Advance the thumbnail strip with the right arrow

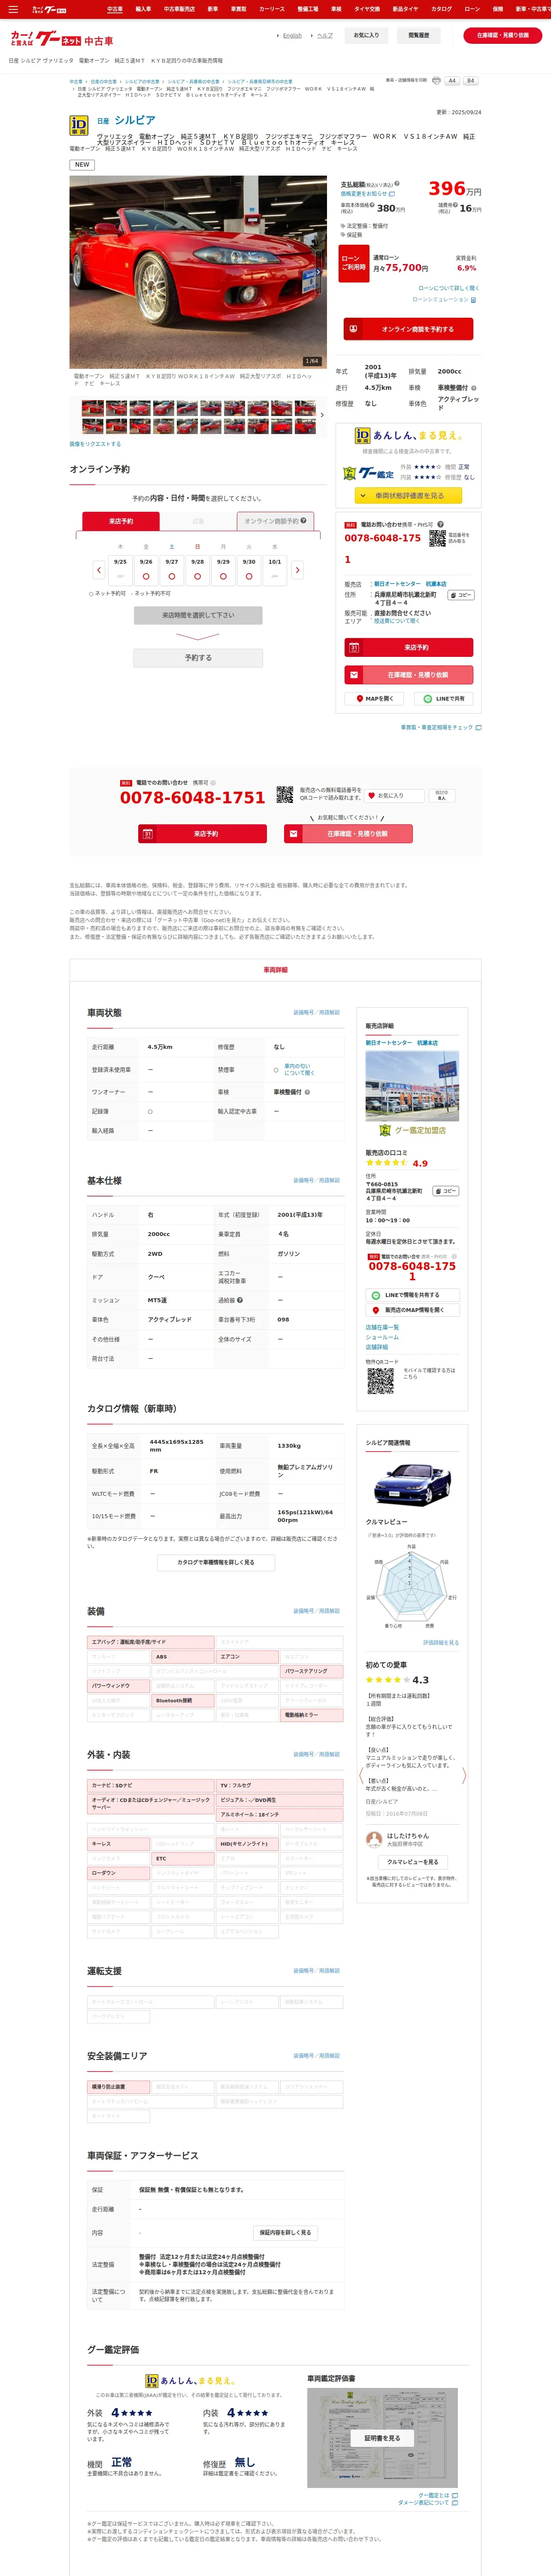pos(322,415)
